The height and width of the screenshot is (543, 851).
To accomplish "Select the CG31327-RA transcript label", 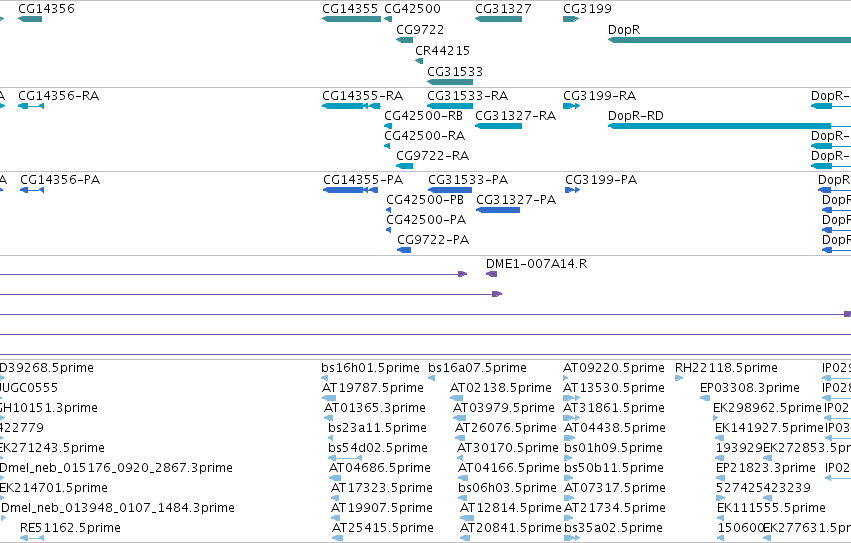I will (516, 116).
